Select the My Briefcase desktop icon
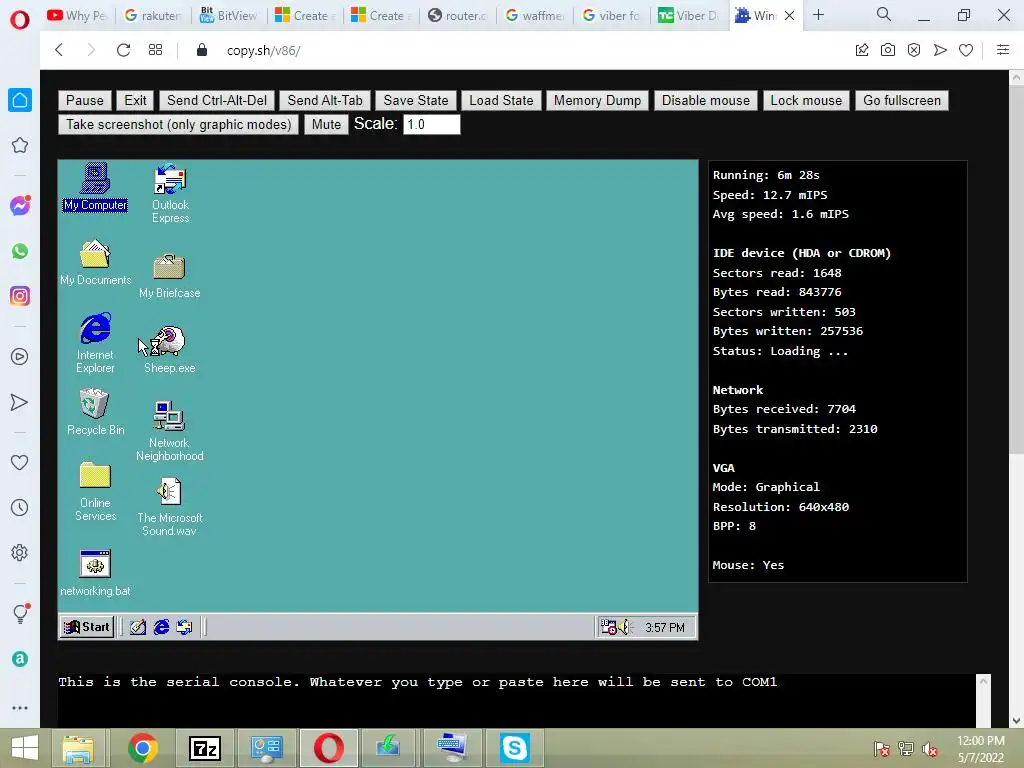The height and width of the screenshot is (768, 1024). [x=169, y=276]
